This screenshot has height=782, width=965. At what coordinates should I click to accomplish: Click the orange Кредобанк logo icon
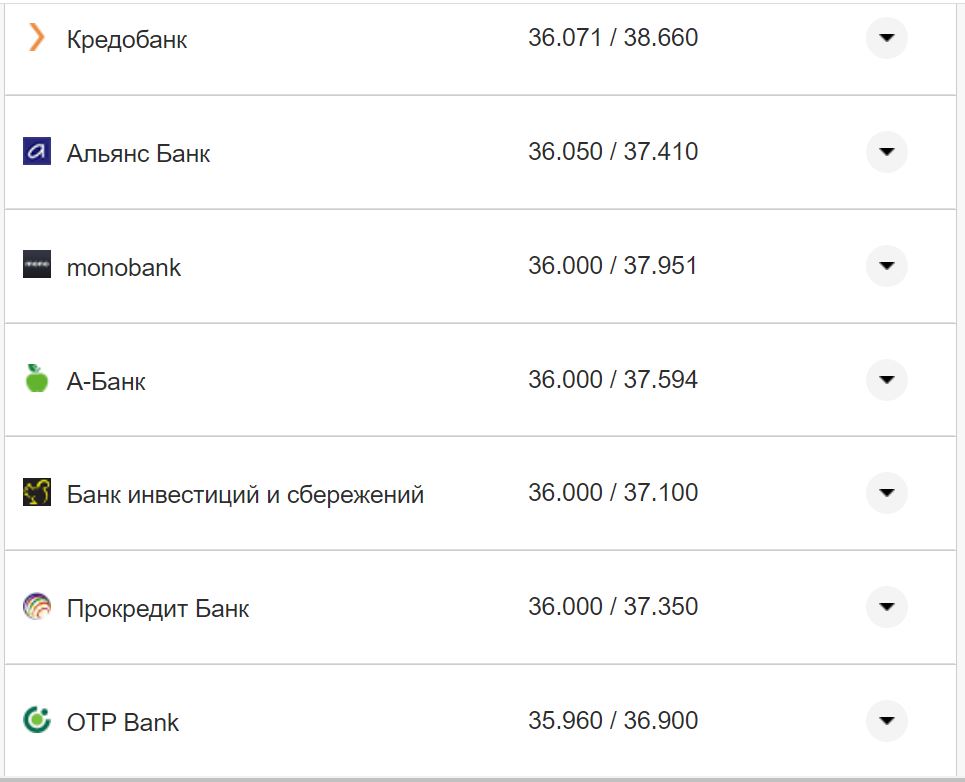tap(37, 38)
